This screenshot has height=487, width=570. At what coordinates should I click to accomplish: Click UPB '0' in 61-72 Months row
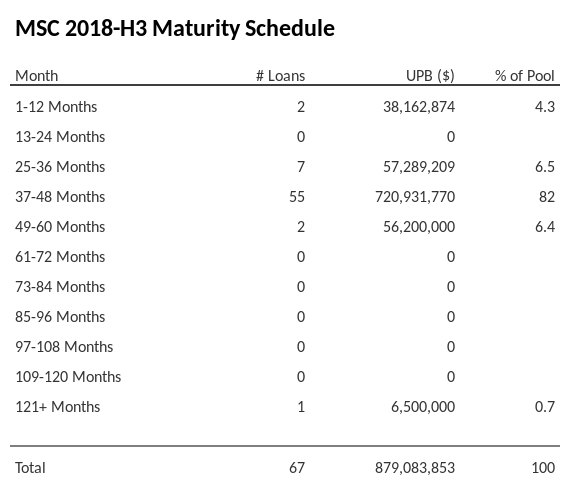(451, 257)
